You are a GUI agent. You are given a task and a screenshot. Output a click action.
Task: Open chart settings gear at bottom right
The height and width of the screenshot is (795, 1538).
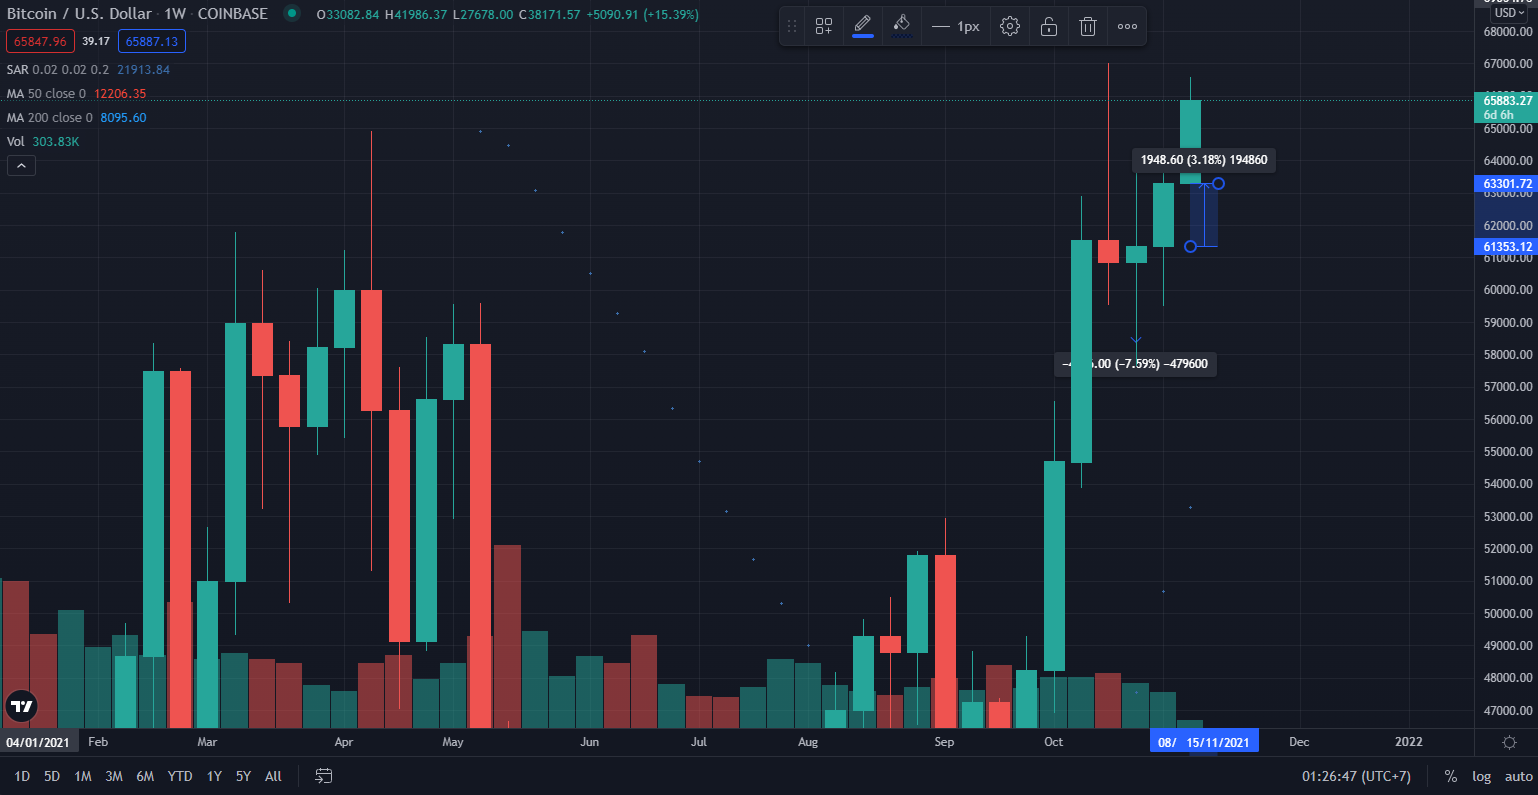[x=1509, y=742]
